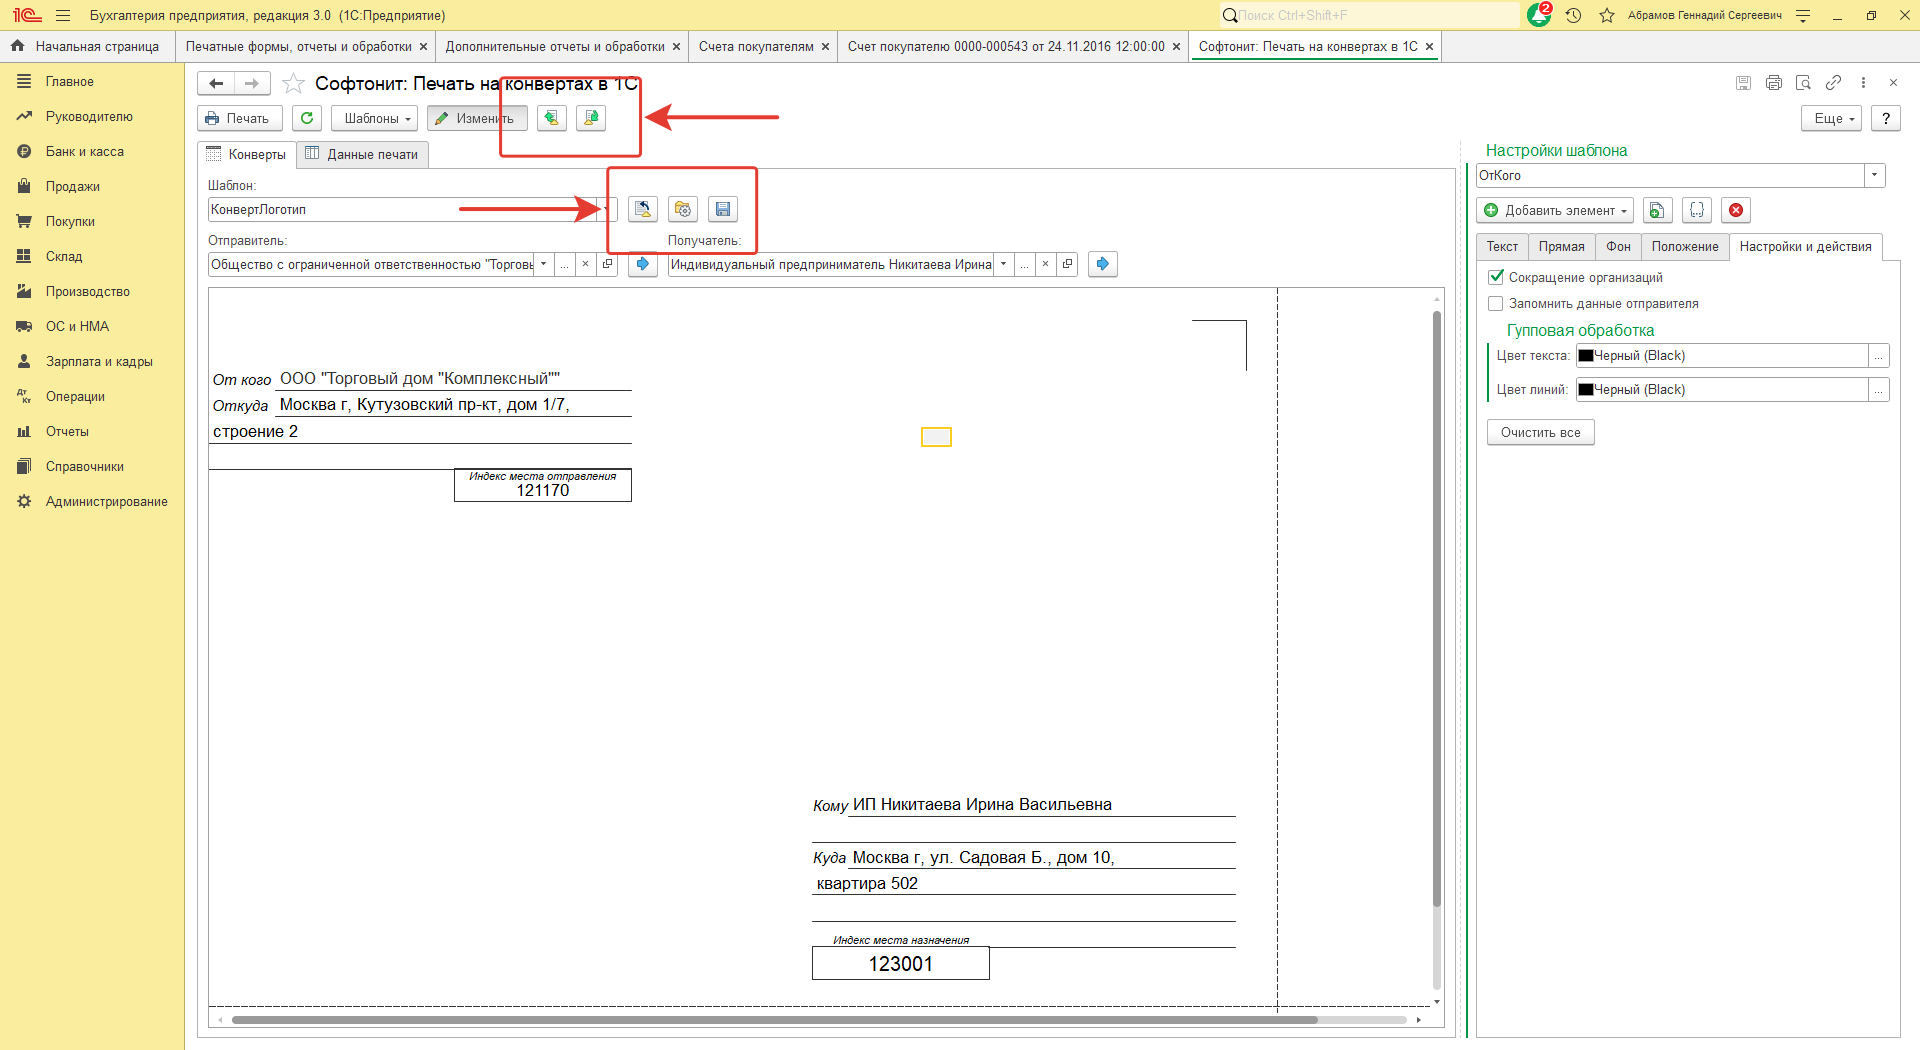Click the blue arrow next to Отправитель field
Image resolution: width=1920 pixels, height=1050 pixels.
pos(643,264)
